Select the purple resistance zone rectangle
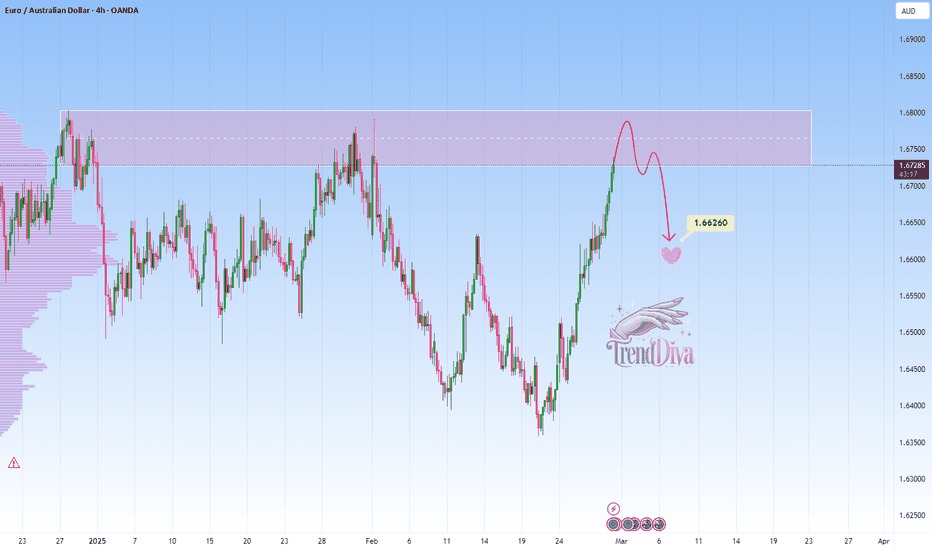The width and height of the screenshot is (932, 550). pyautogui.click(x=436, y=138)
